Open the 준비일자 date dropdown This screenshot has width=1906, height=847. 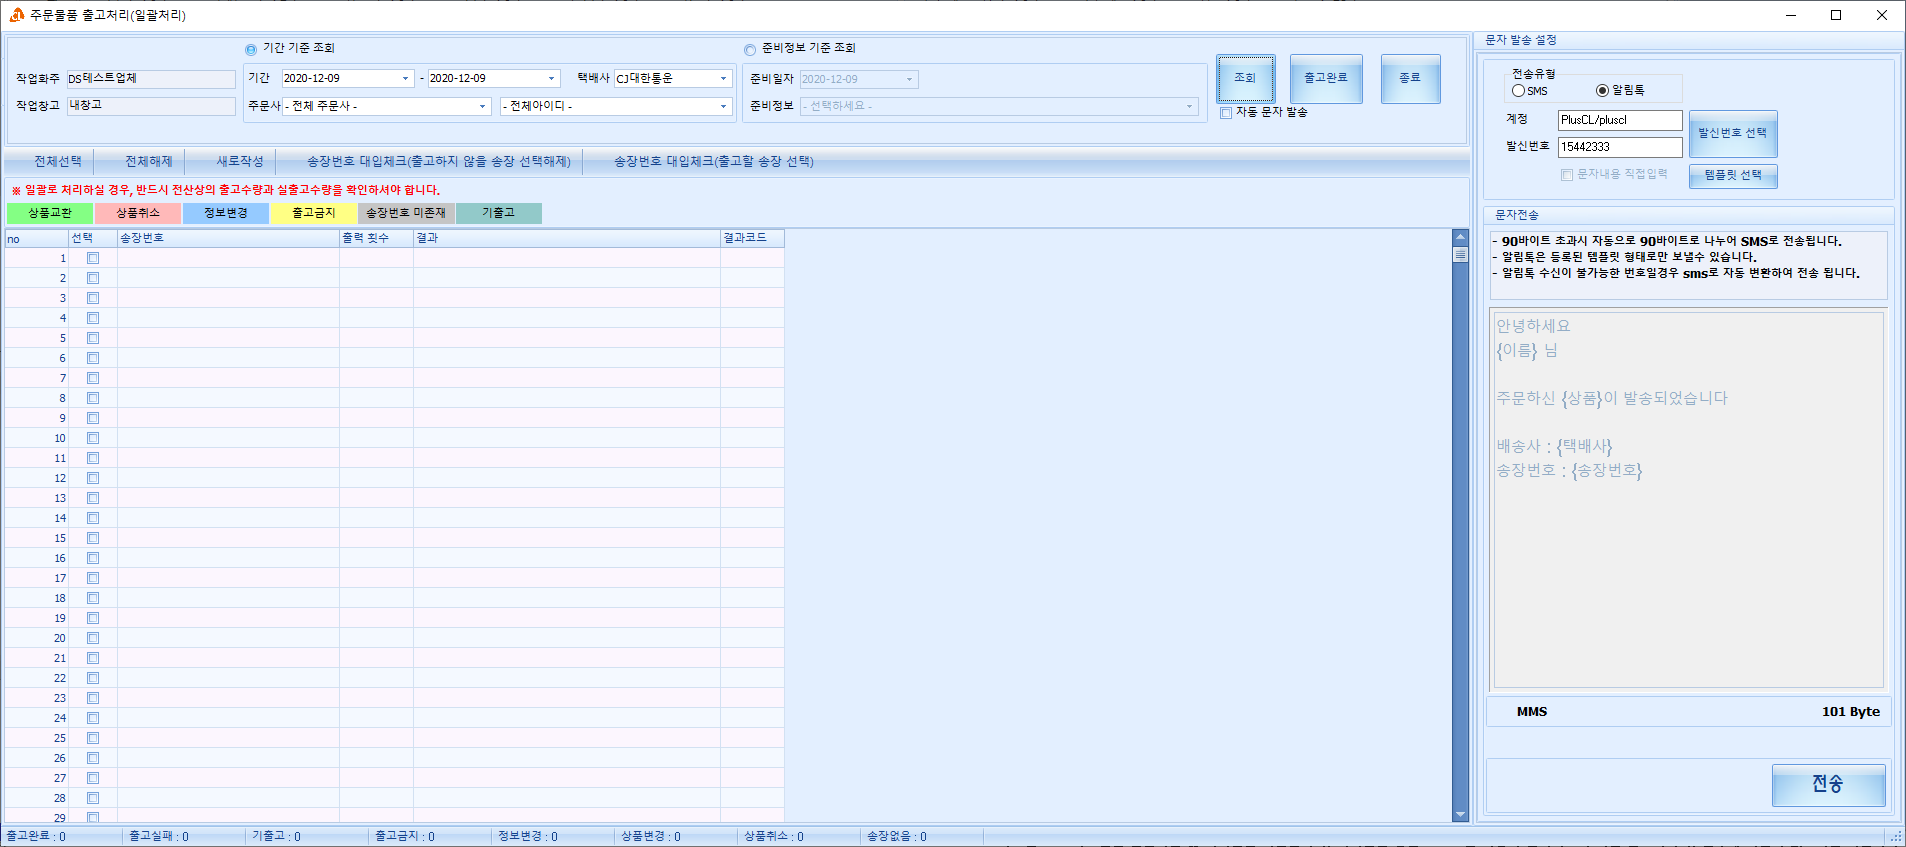[909, 79]
